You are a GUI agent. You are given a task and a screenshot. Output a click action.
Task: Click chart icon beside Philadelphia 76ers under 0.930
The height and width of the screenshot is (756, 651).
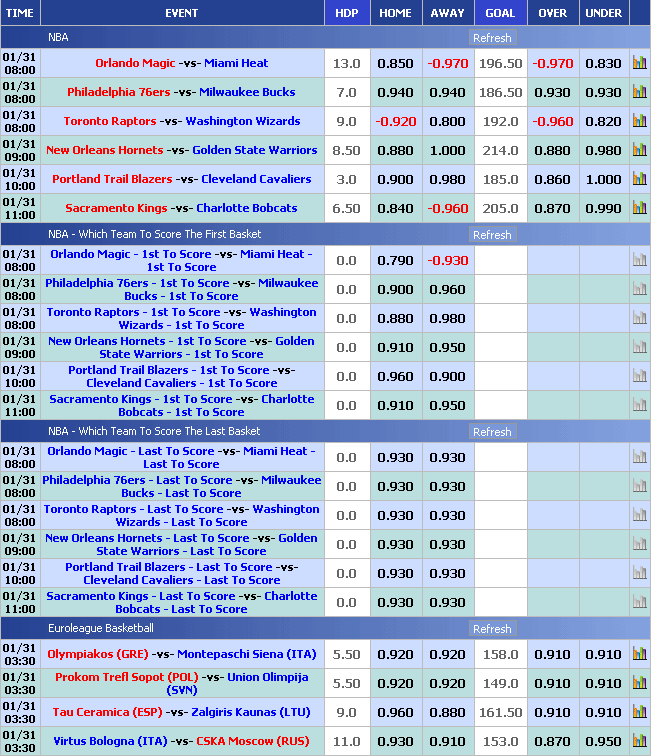tap(639, 92)
